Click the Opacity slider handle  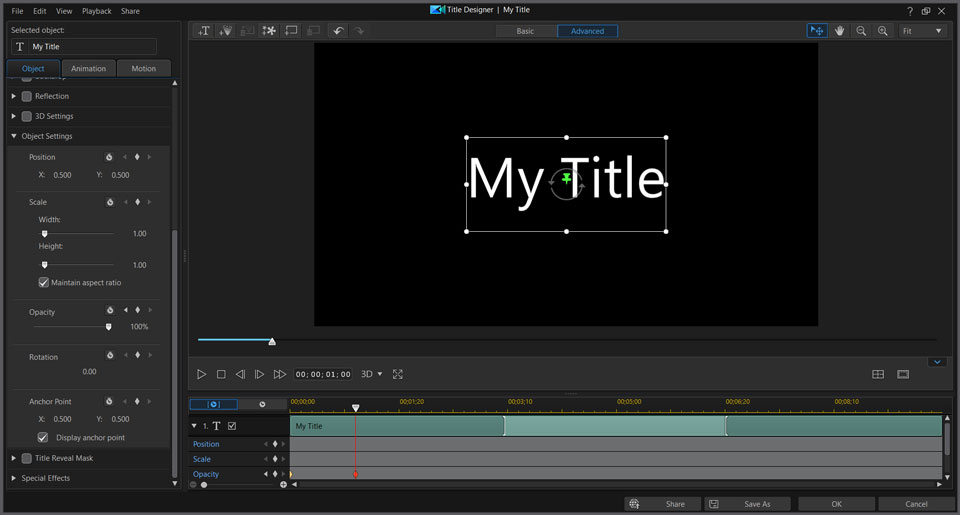(x=109, y=326)
